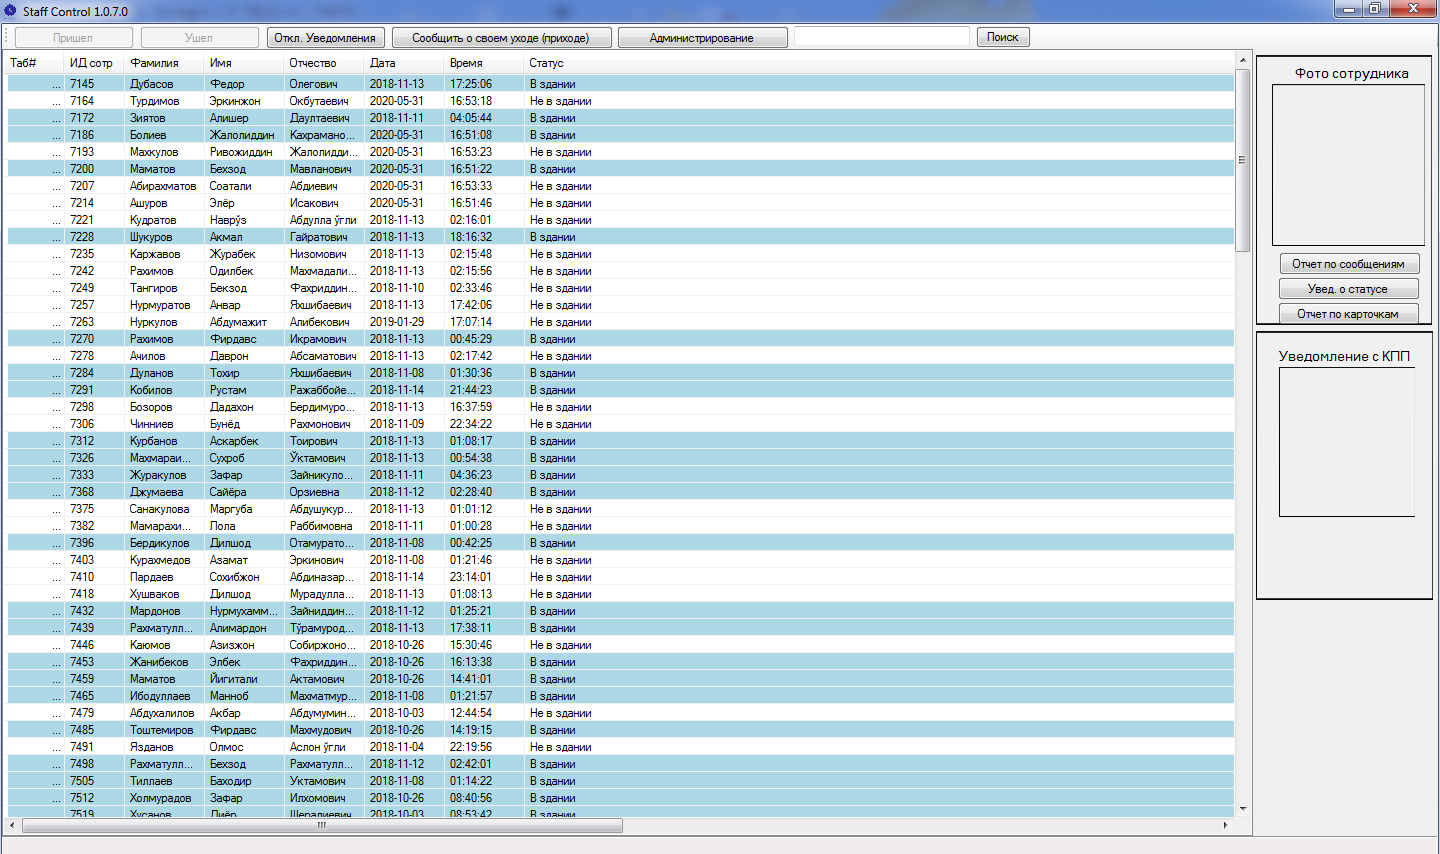Select the Шукуров Акмал row
This screenshot has width=1440, height=854.
[621, 237]
